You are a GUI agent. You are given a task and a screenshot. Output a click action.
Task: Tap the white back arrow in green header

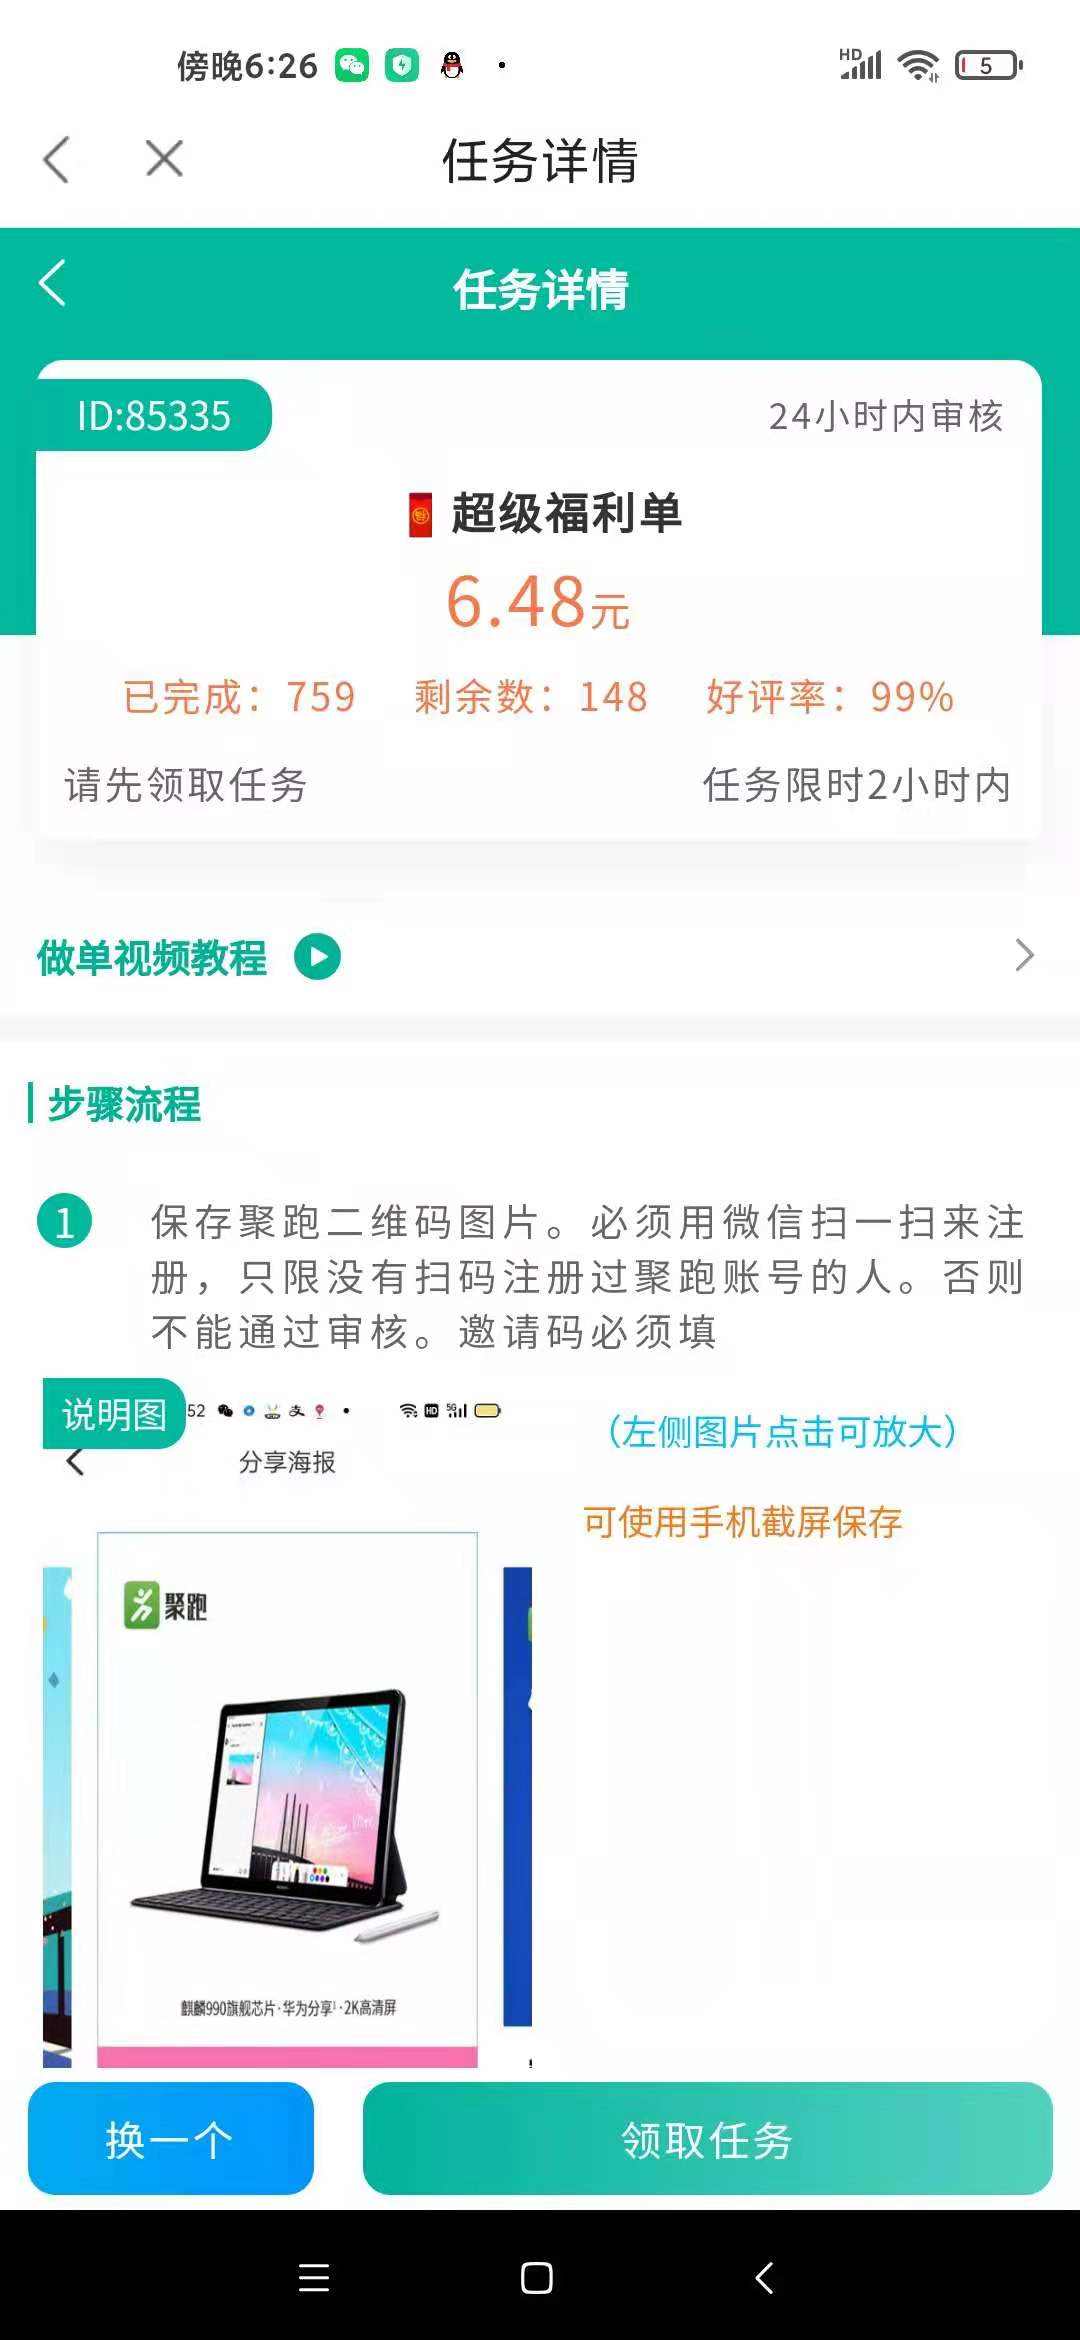coord(53,283)
